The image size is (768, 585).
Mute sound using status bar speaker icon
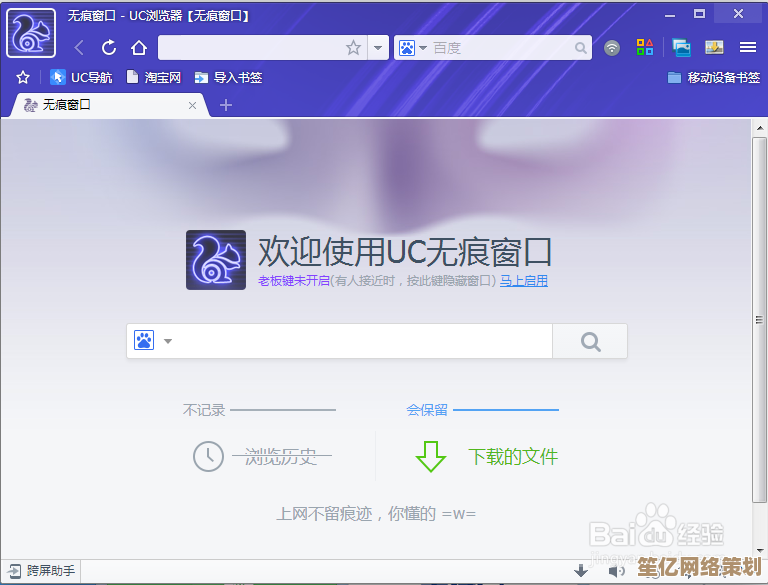click(x=616, y=571)
